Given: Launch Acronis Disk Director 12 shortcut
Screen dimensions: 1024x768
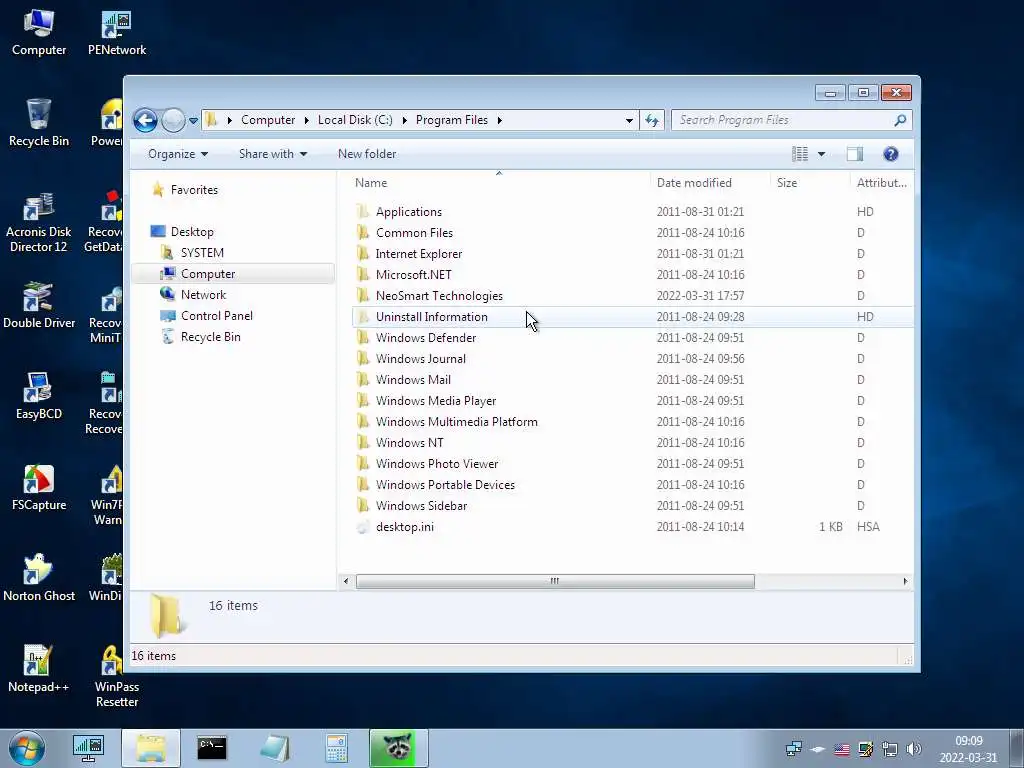Looking at the screenshot, I should pos(39,222).
